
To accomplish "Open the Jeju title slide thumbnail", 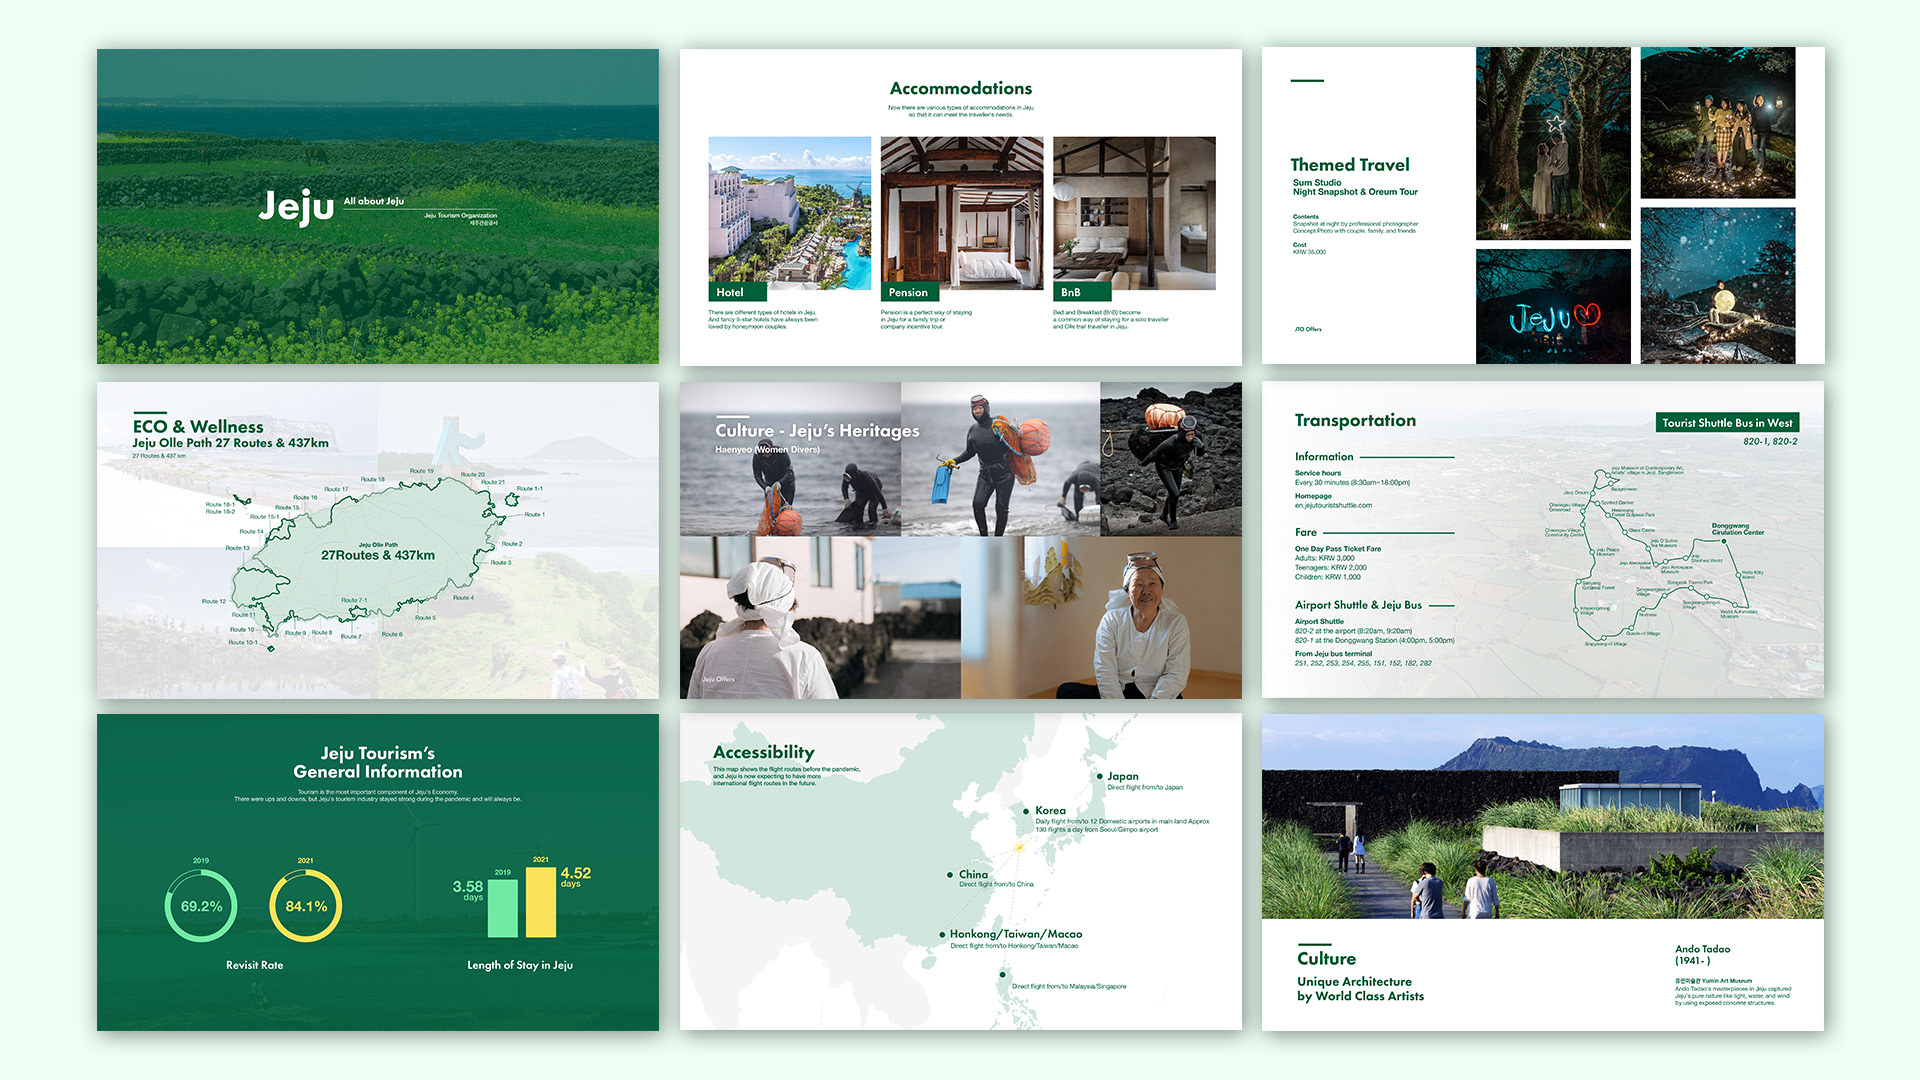I will point(377,206).
